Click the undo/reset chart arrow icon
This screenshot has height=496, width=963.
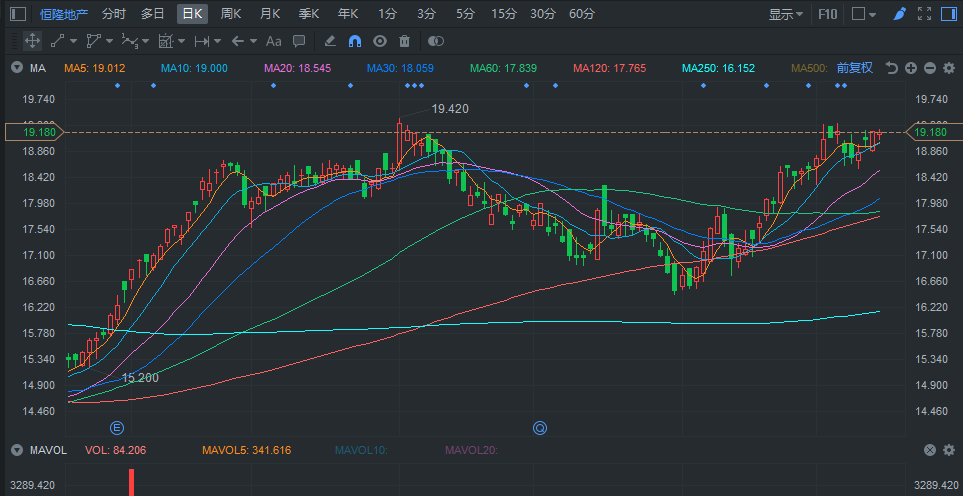892,68
